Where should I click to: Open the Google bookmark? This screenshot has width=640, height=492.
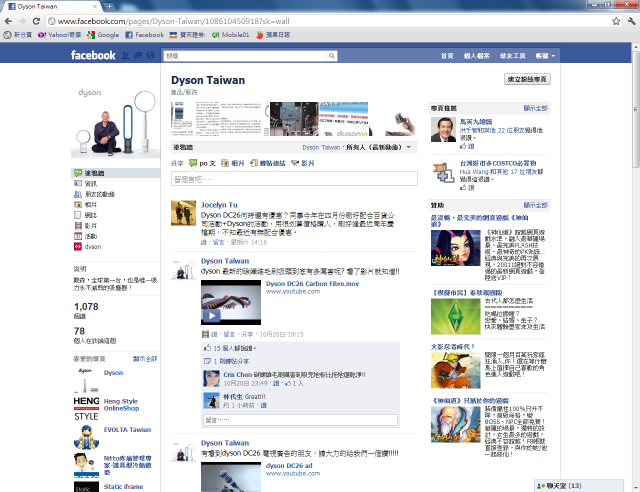[x=103, y=35]
